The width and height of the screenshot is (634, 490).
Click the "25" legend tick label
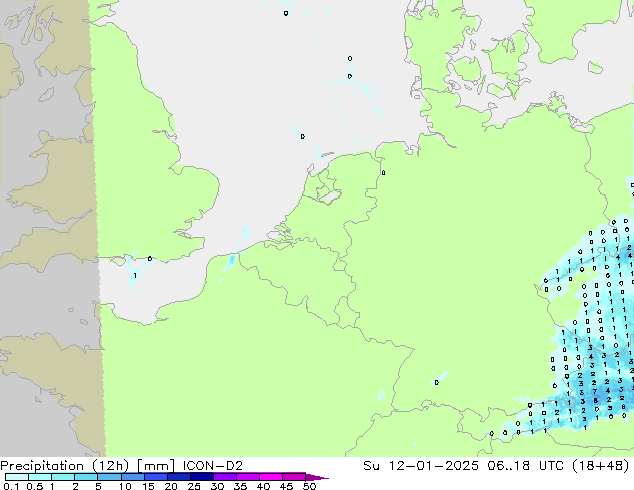[194, 486]
